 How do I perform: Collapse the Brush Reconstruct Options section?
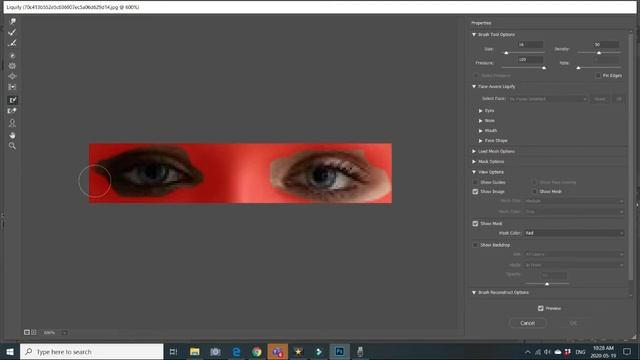pyautogui.click(x=474, y=293)
